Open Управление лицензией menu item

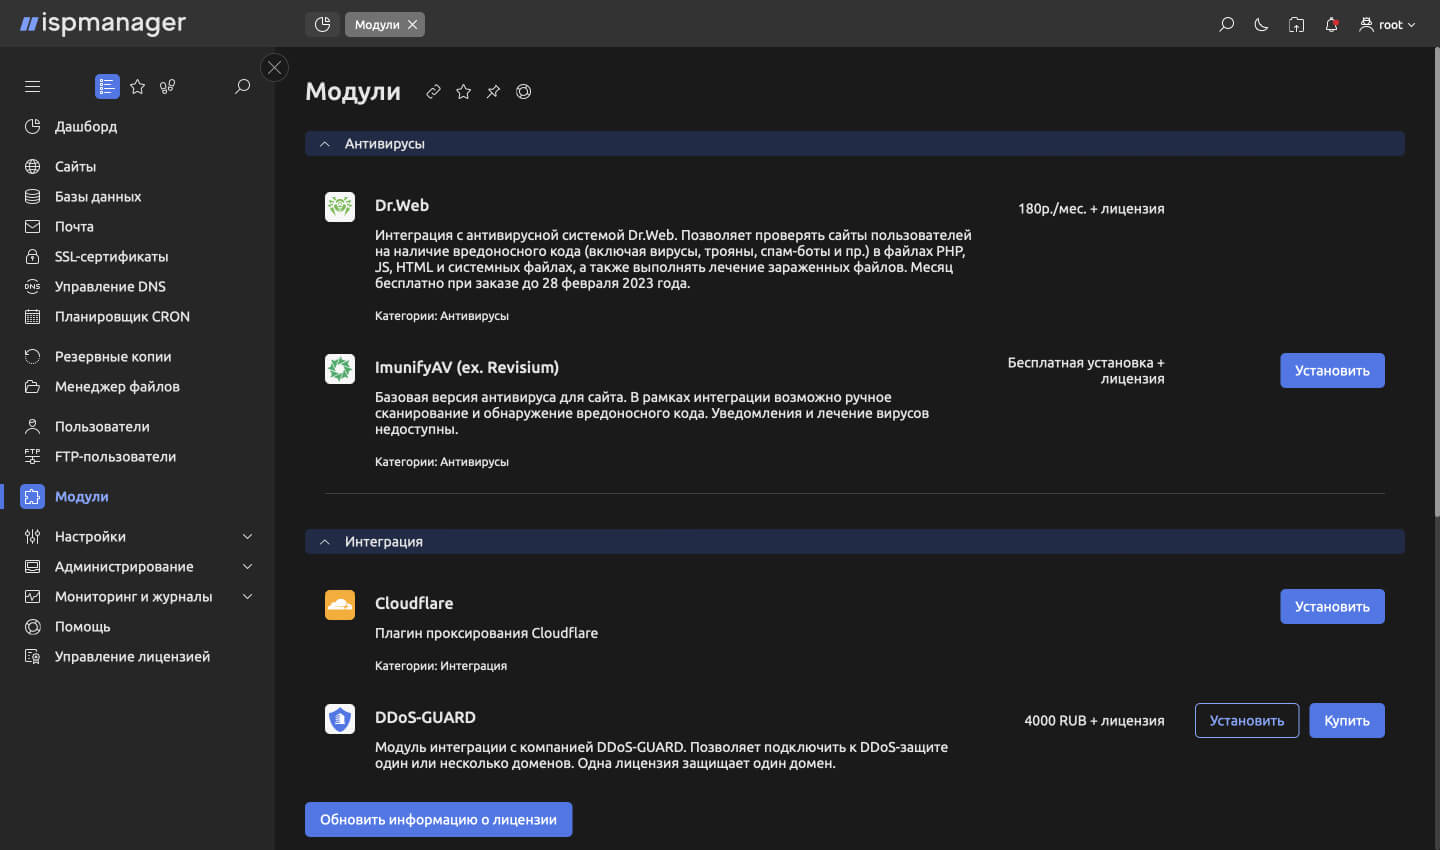tap(132, 656)
